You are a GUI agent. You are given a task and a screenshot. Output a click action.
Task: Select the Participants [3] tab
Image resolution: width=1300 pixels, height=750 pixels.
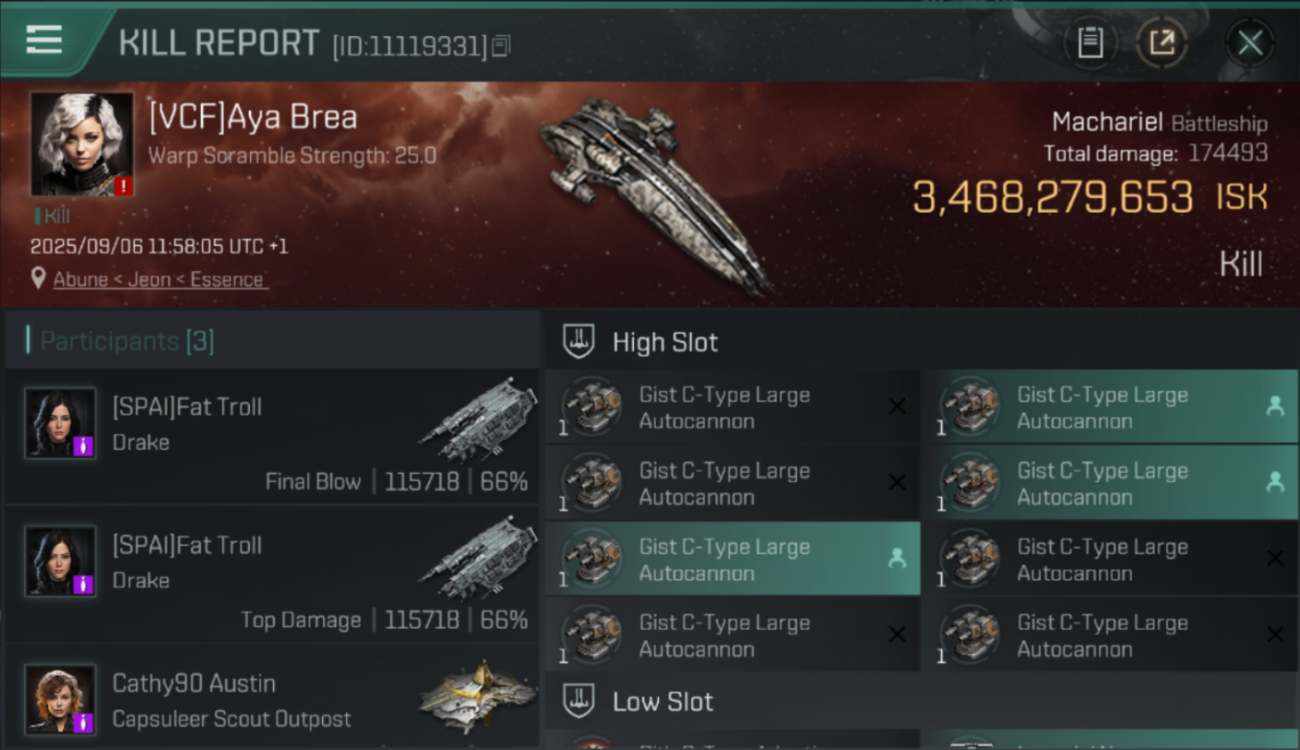(127, 341)
